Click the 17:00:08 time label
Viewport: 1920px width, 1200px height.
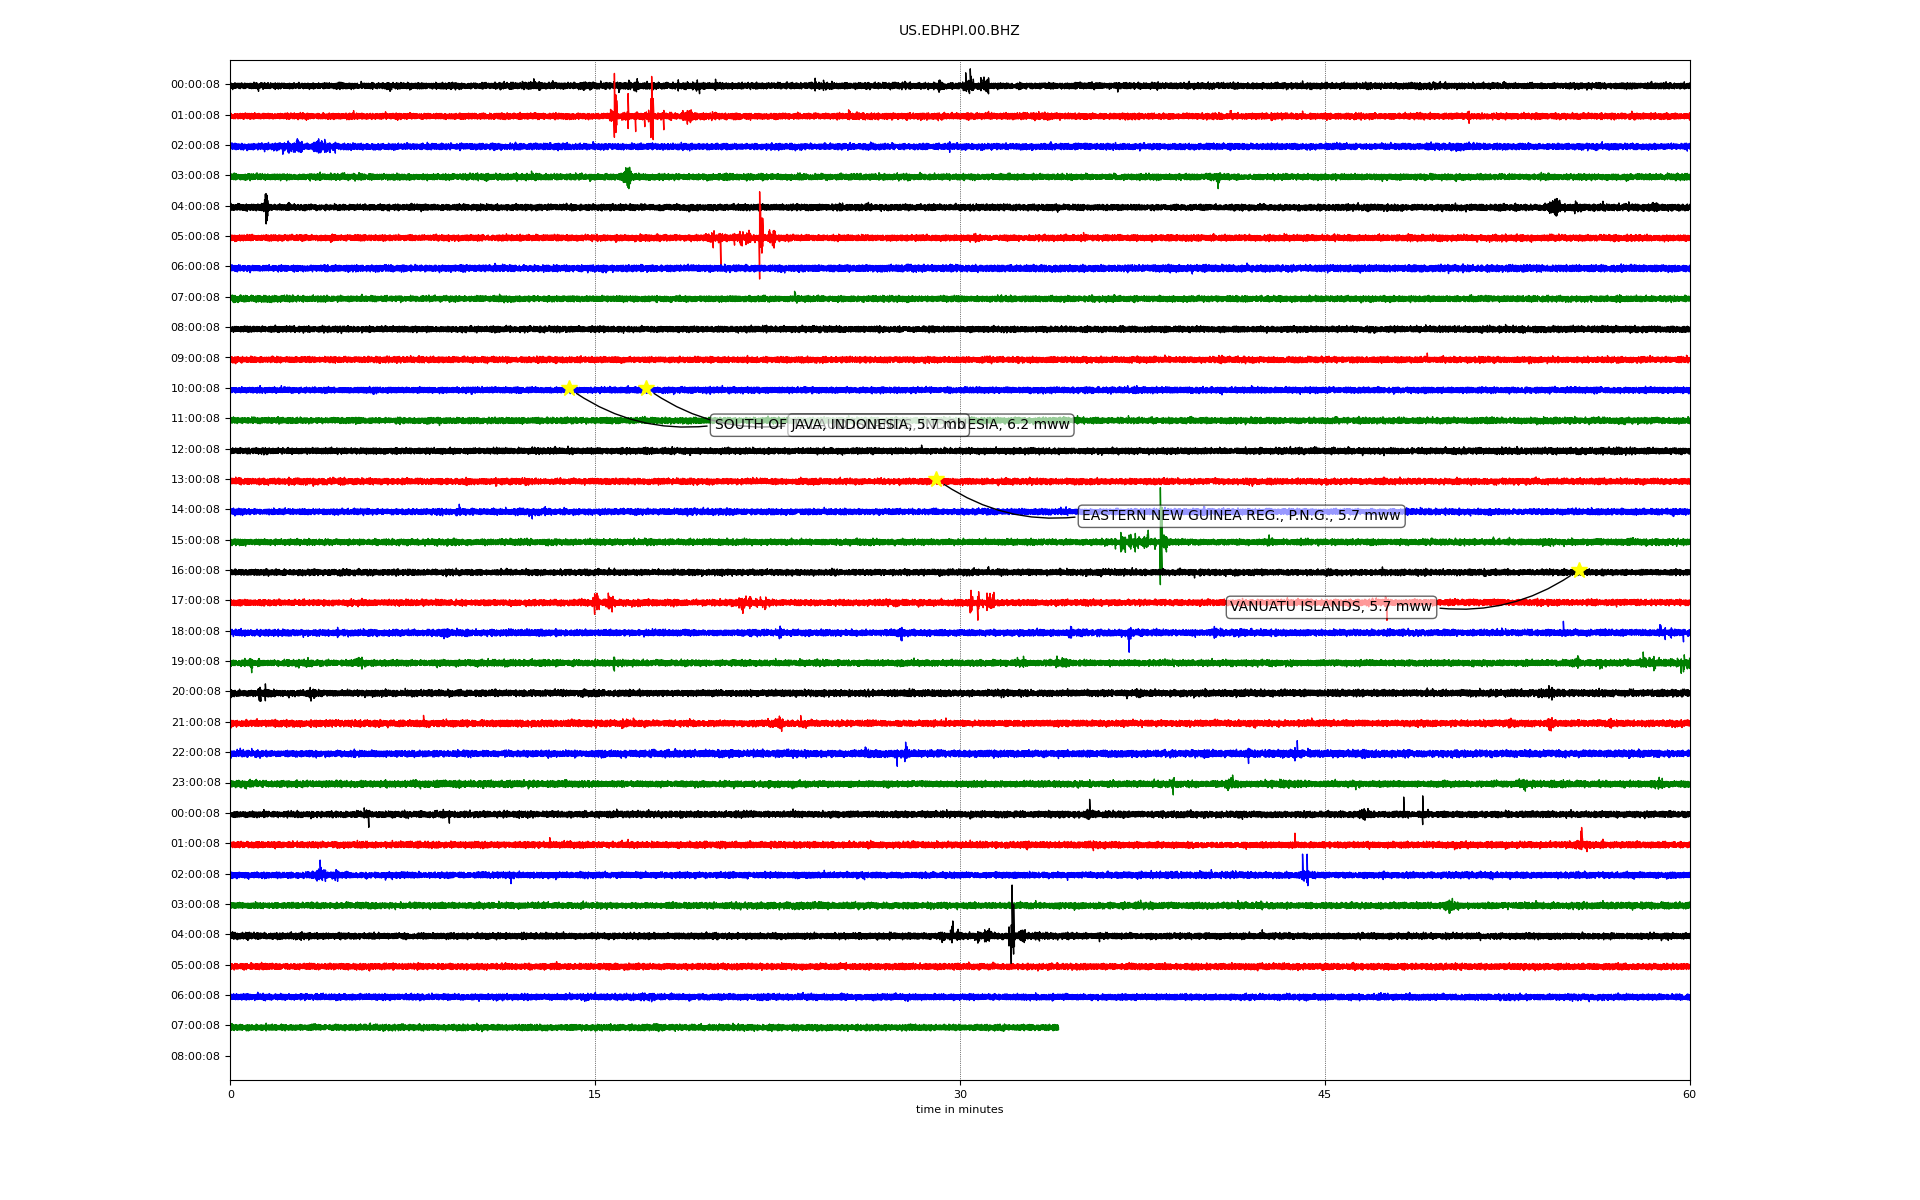click(195, 601)
